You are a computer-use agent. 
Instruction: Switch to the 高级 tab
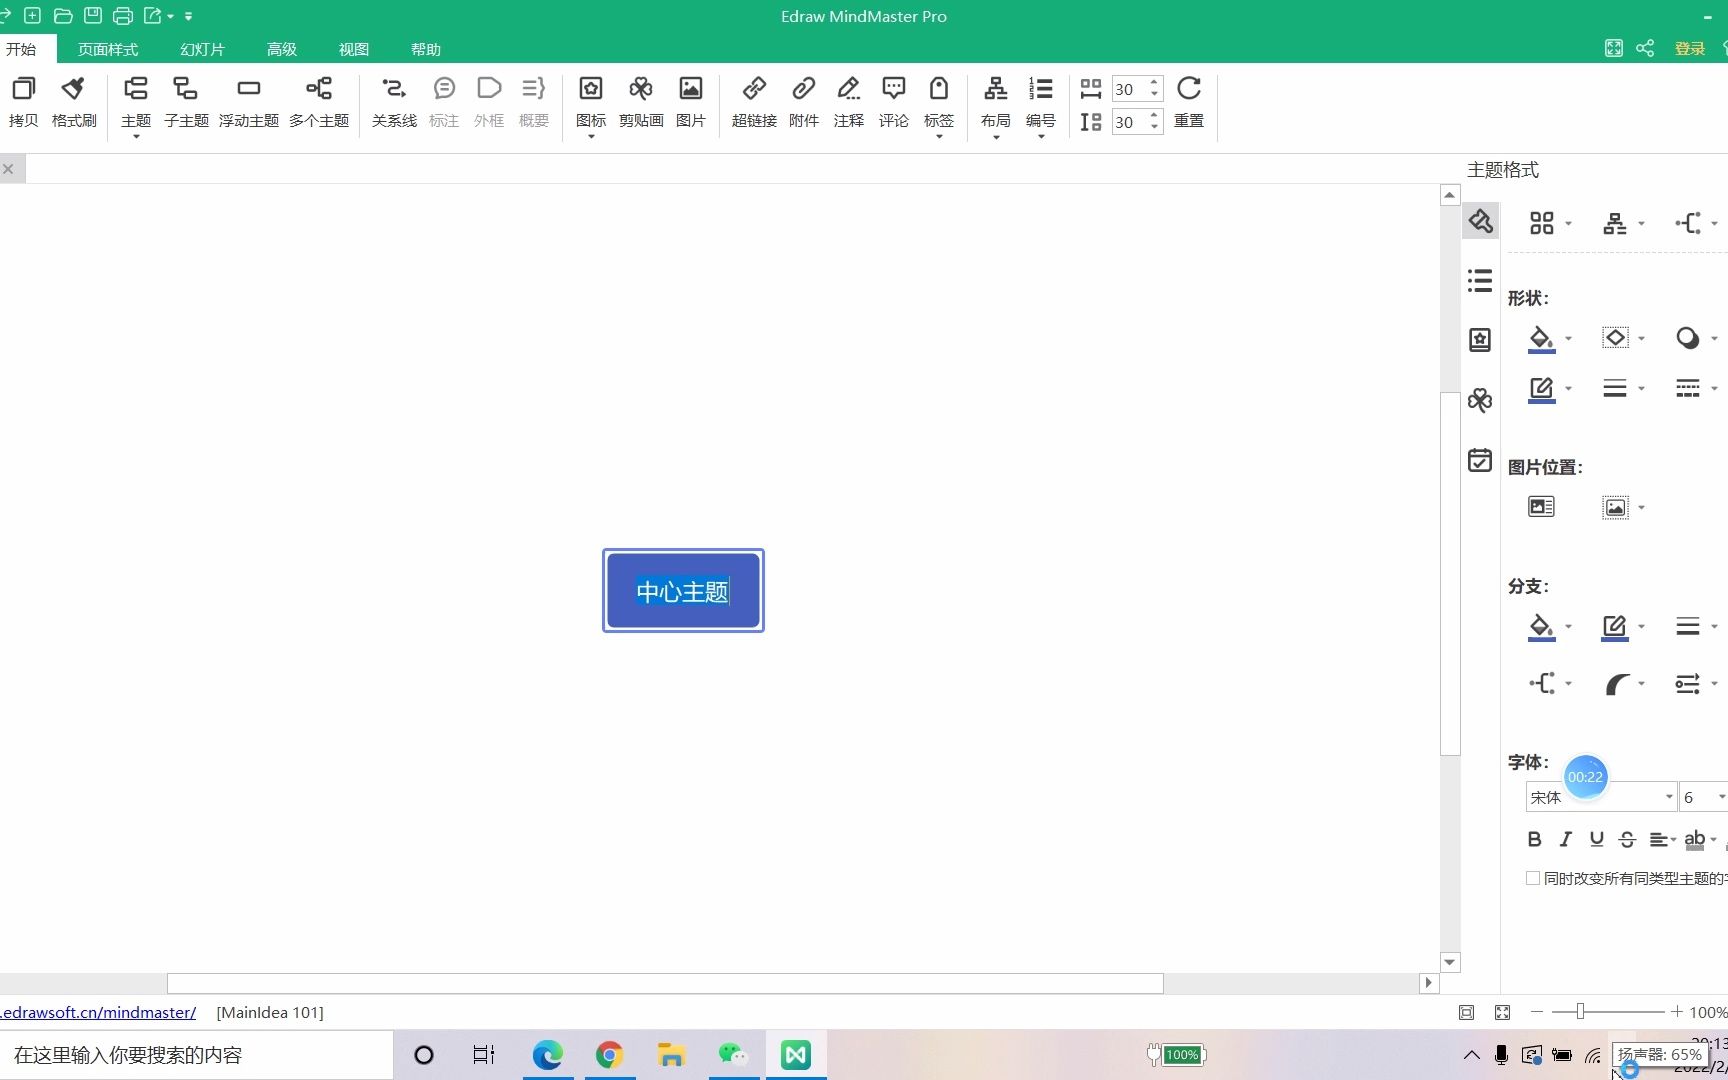[282, 49]
